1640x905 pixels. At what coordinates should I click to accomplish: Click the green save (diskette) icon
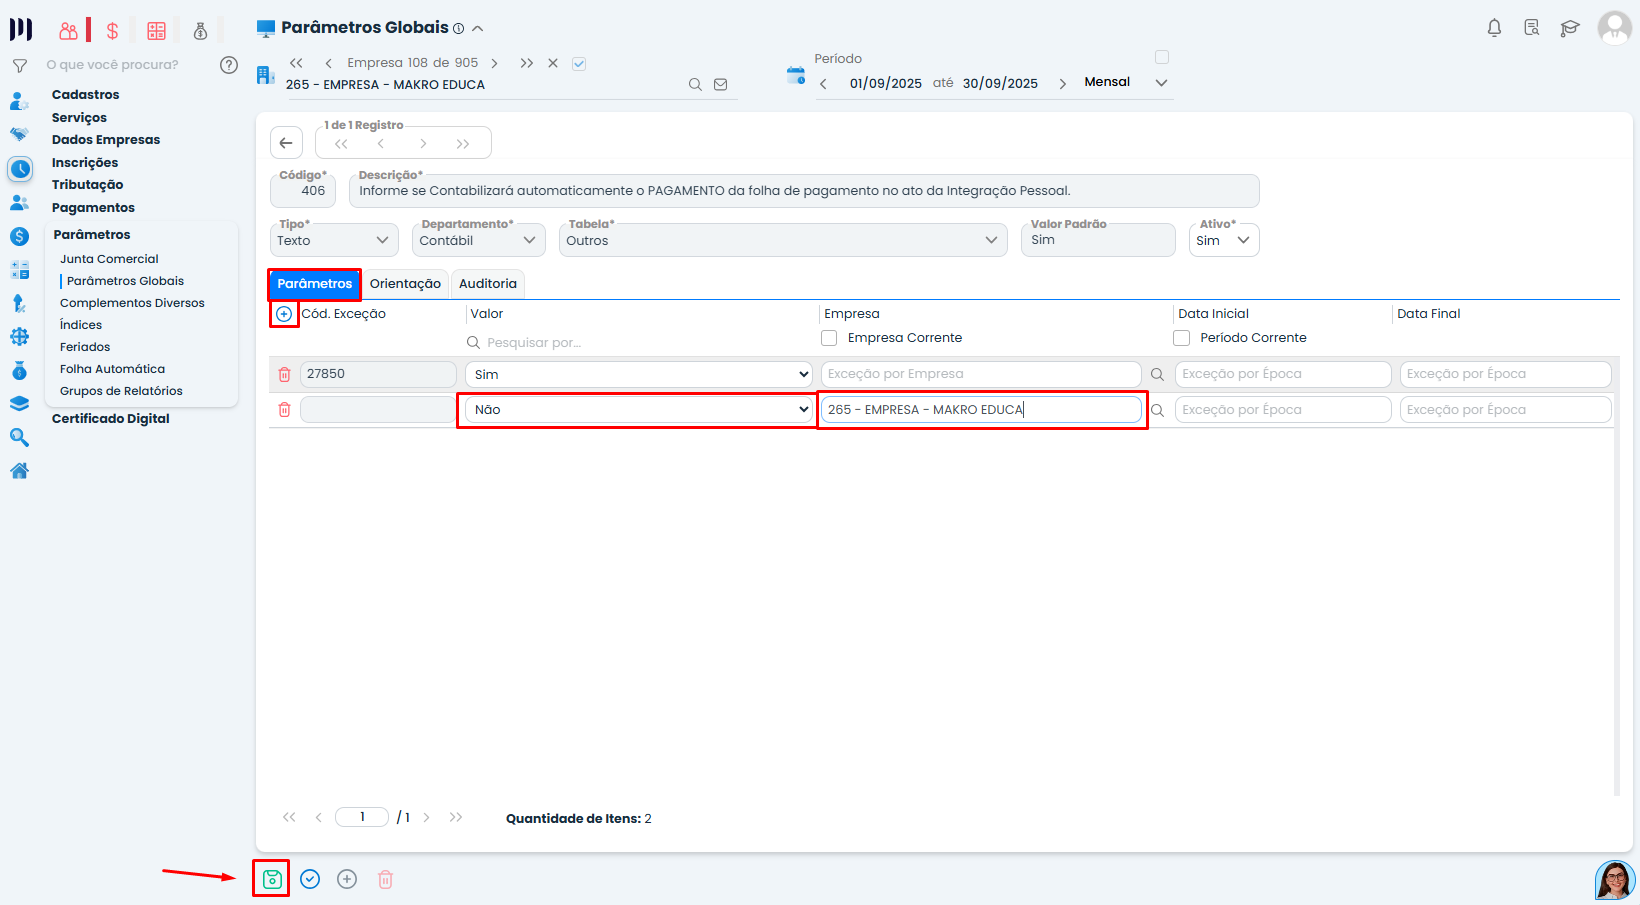(x=271, y=878)
